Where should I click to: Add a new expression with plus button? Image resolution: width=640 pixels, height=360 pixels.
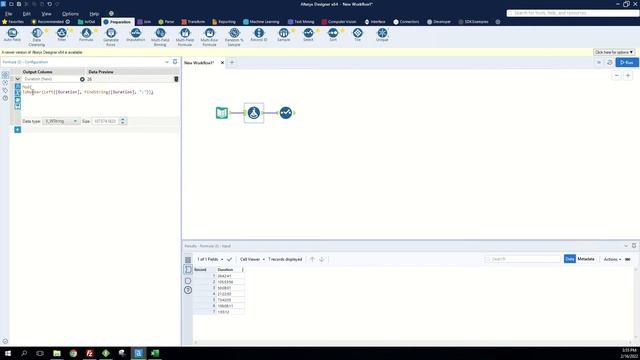[x=18, y=129]
